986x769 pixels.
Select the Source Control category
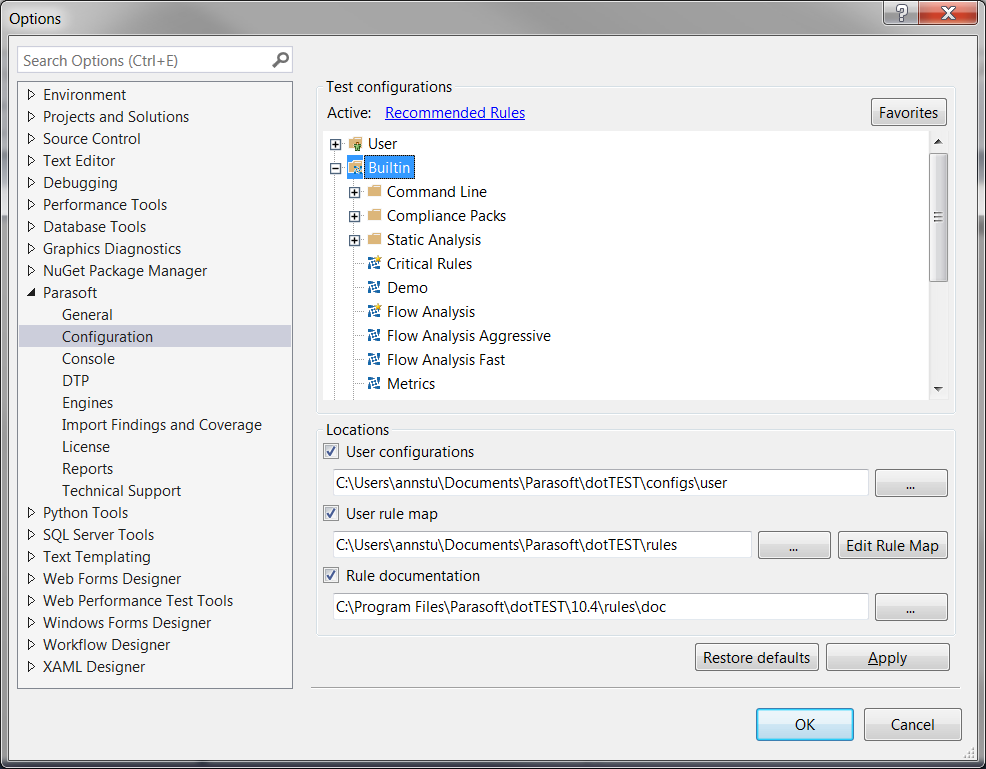click(x=92, y=138)
